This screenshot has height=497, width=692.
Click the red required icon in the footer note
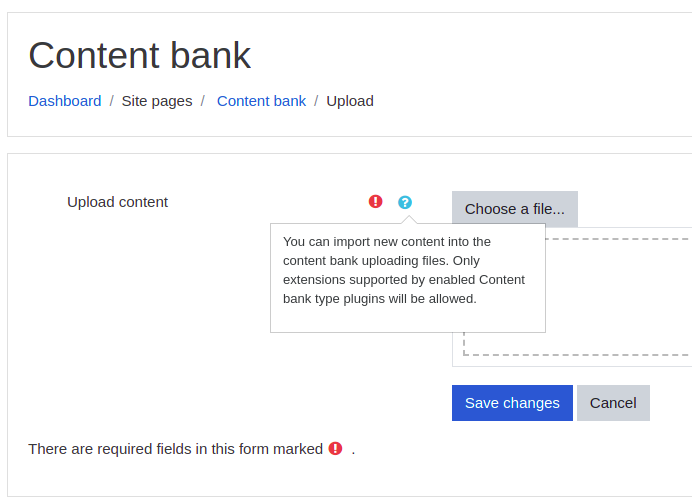coord(335,448)
